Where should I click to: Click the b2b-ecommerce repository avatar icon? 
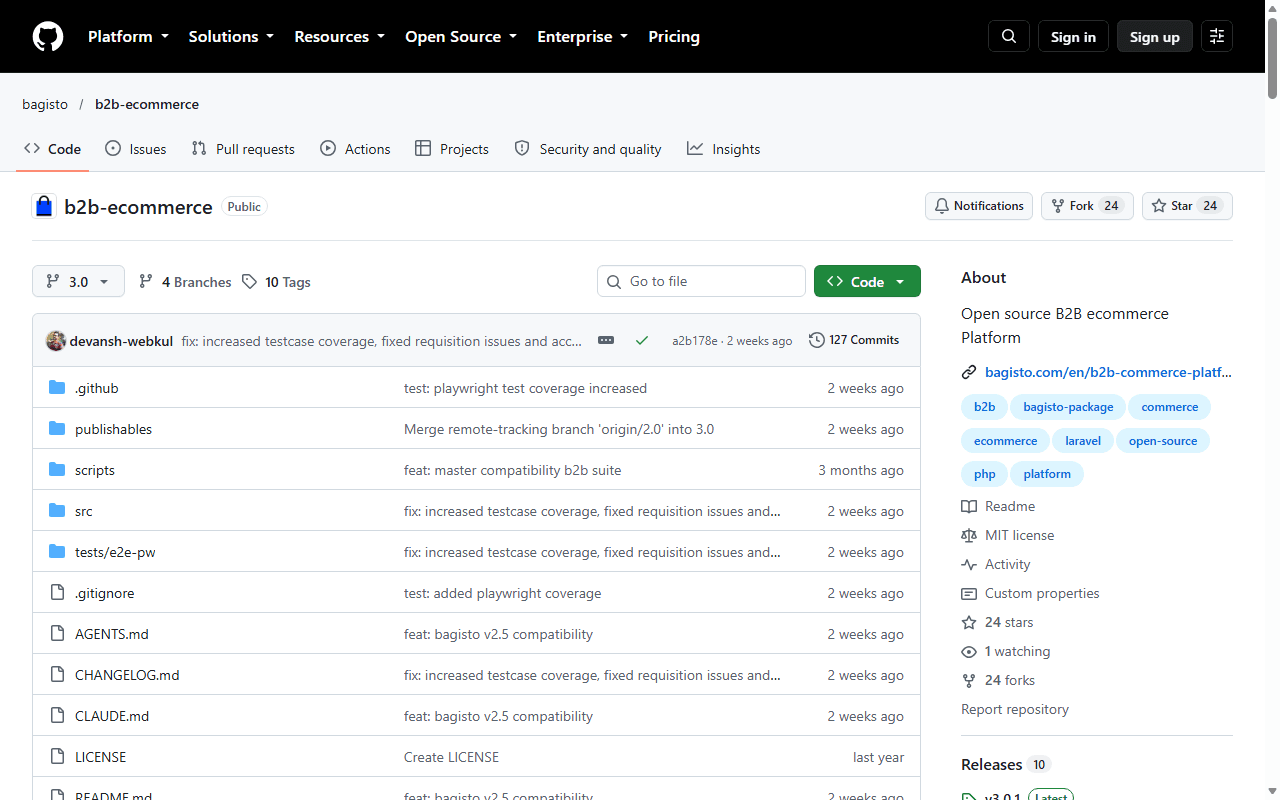[x=44, y=207]
